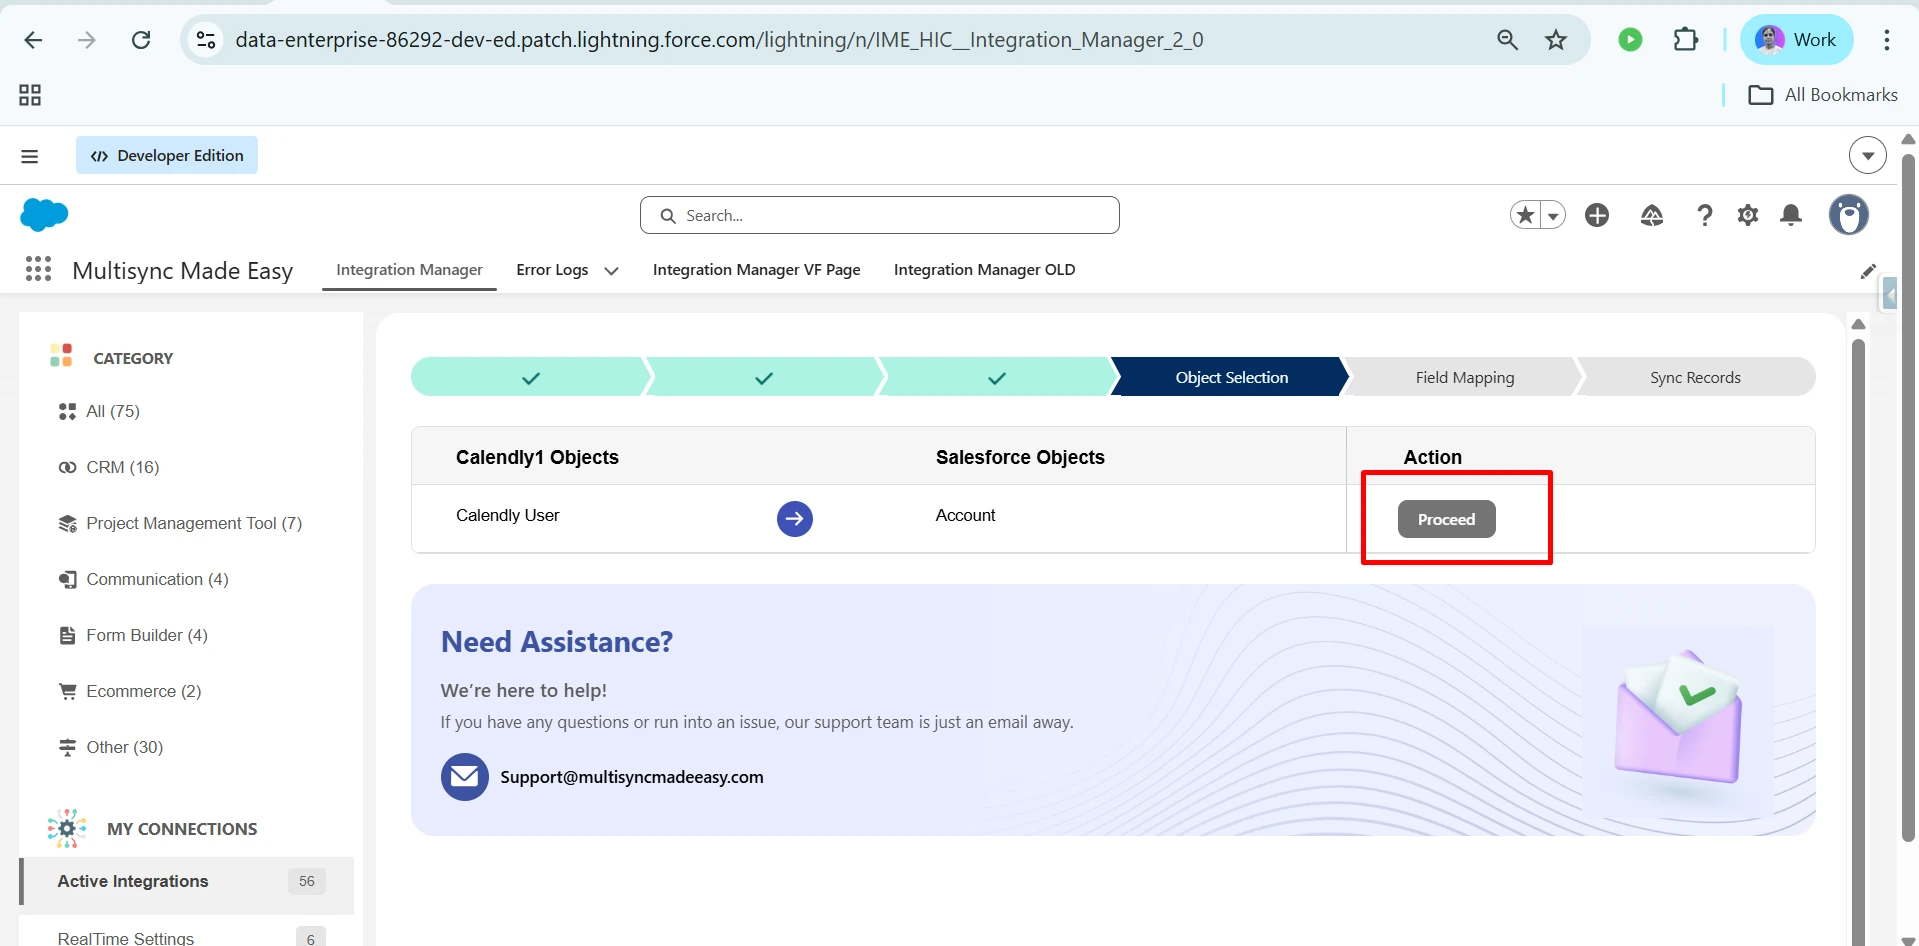This screenshot has height=946, width=1919.
Task: Open the Chrome three-dot menu
Action: point(1886,40)
